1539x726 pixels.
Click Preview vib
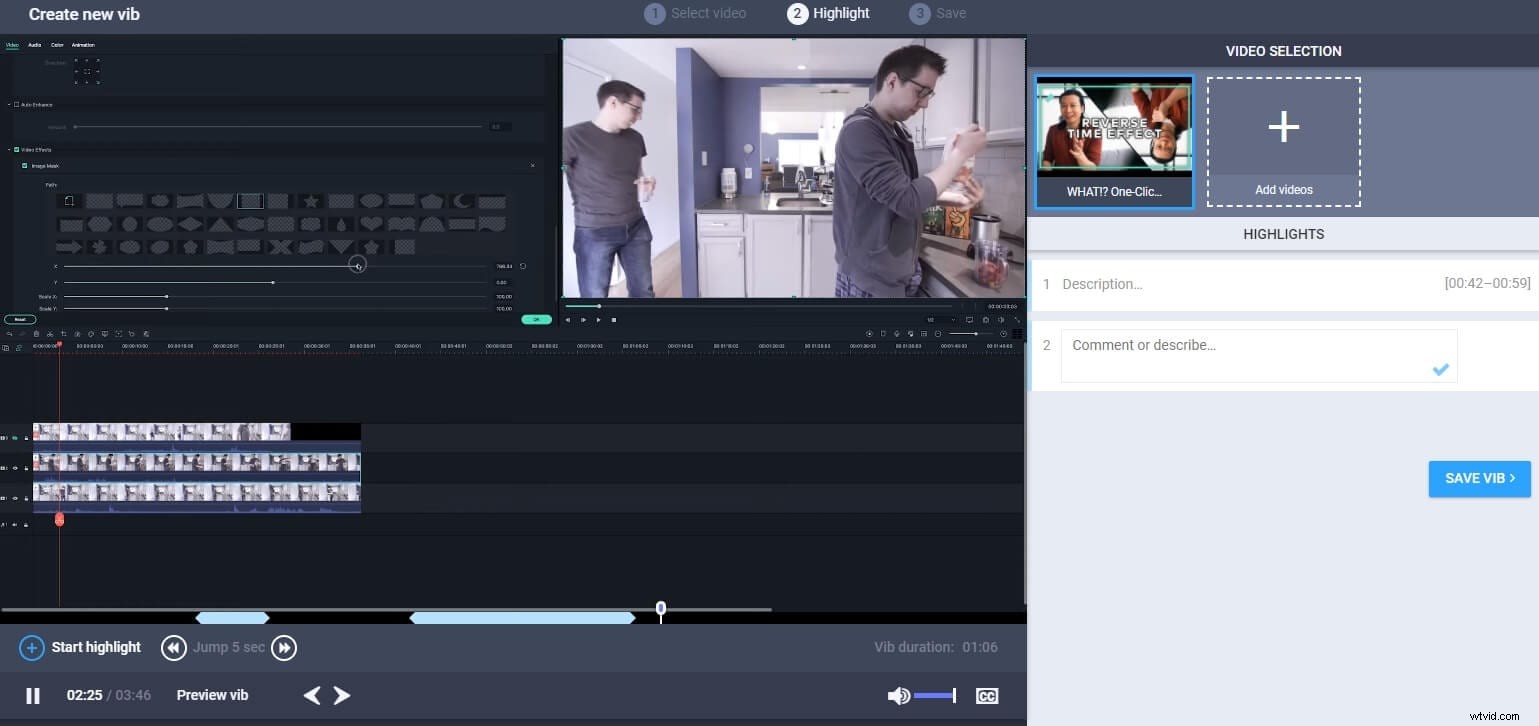coord(212,695)
